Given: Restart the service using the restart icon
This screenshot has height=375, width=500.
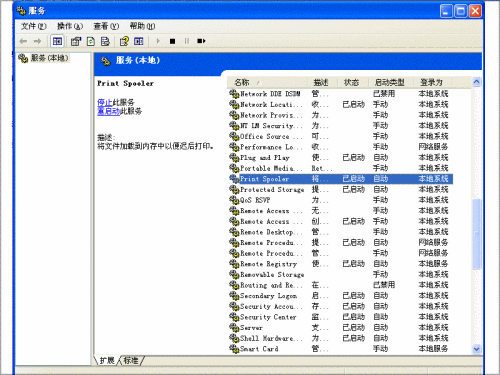Looking at the screenshot, I should (201, 41).
